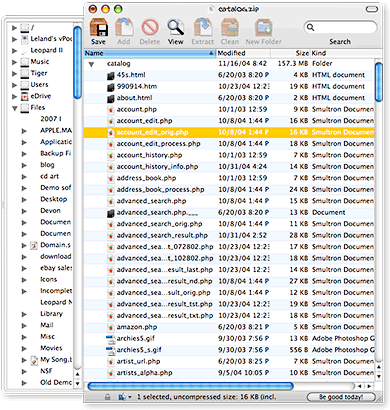Click the Users volume icon in sidebar

click(25, 85)
